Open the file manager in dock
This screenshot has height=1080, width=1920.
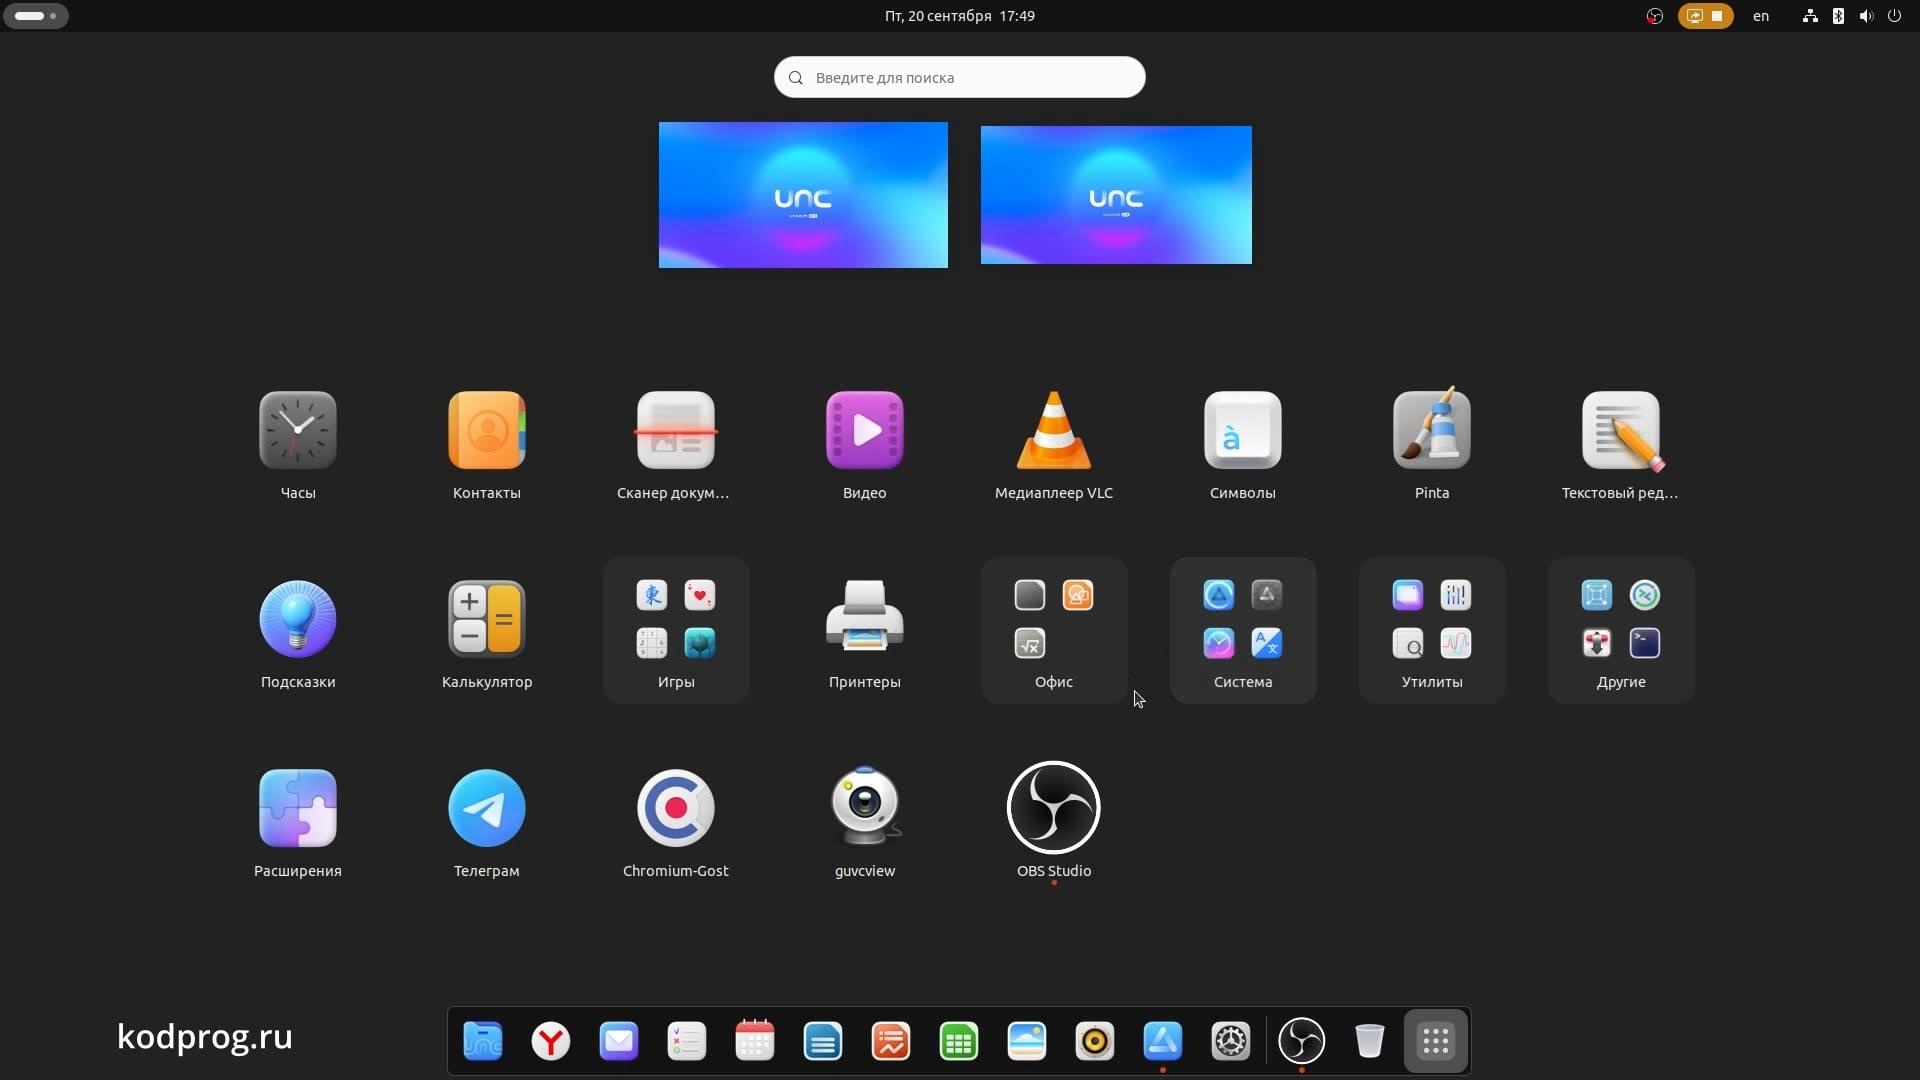pos(483,1041)
